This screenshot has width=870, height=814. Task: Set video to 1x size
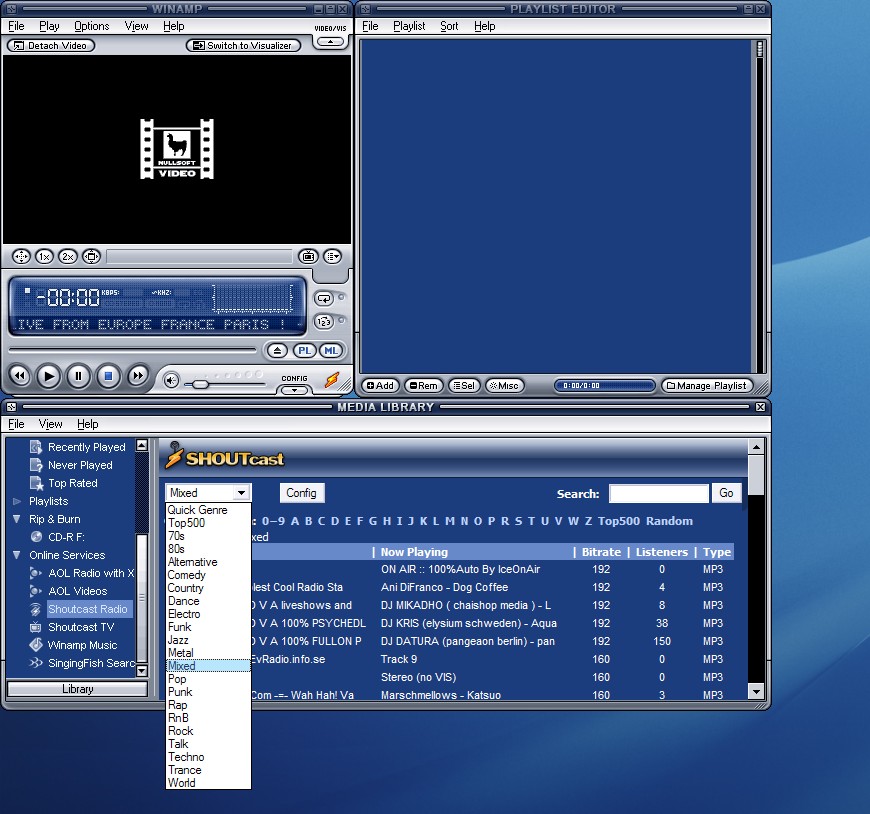44,256
